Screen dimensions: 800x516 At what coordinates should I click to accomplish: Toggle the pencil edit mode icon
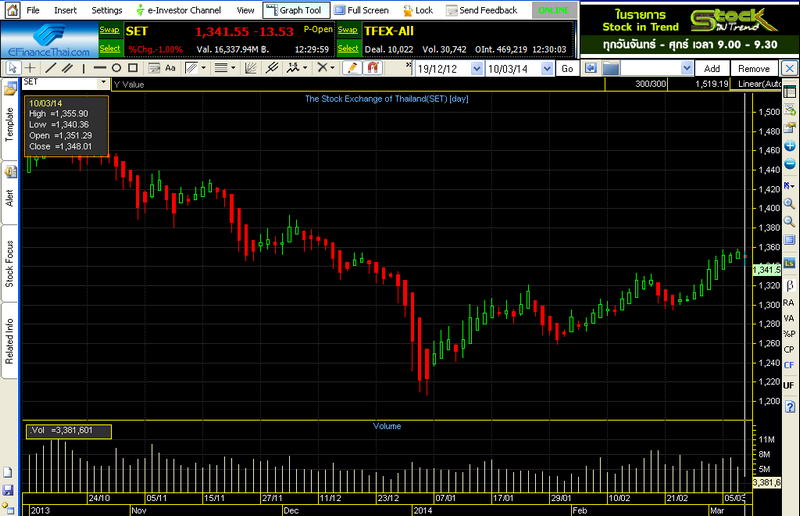click(352, 68)
